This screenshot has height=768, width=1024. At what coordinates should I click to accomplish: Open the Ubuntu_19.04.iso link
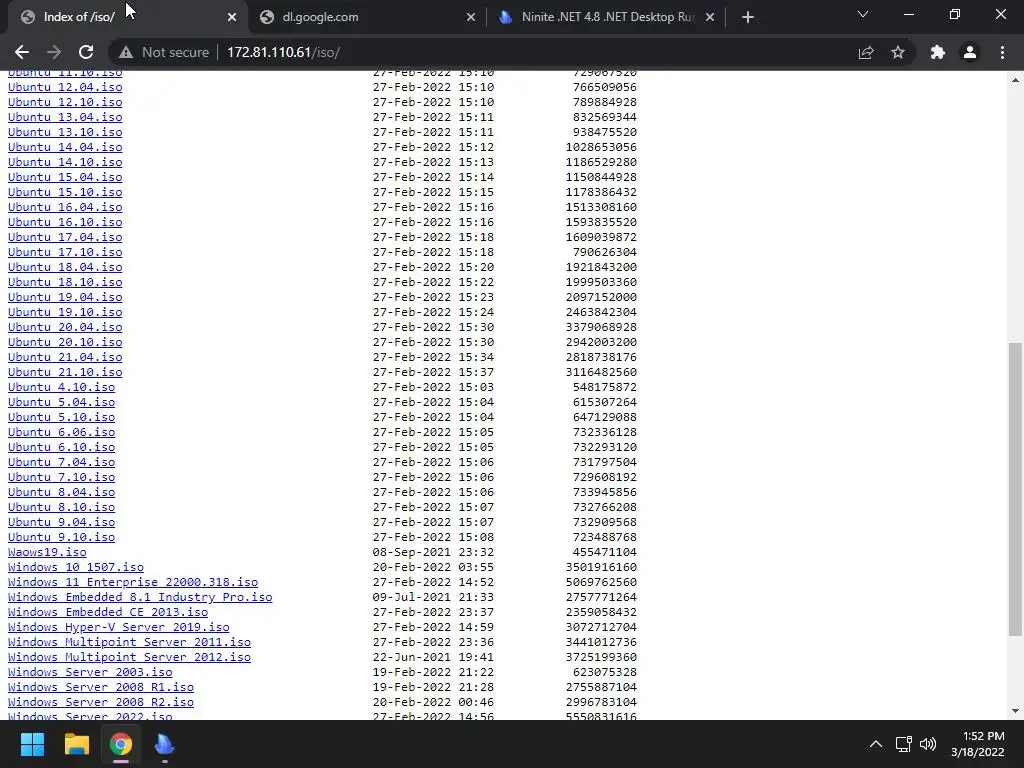point(65,297)
